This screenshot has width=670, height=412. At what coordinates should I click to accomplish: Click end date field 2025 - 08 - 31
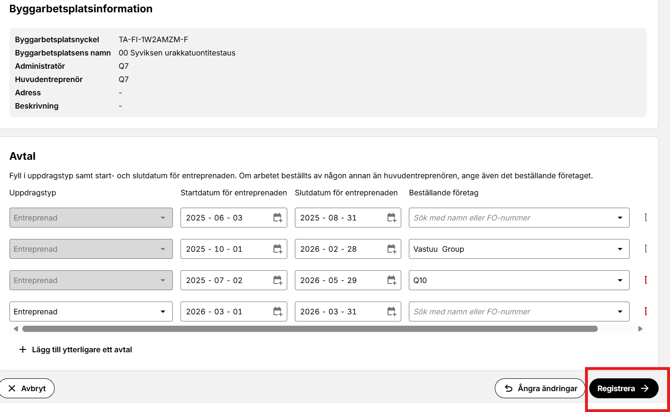[x=348, y=218]
